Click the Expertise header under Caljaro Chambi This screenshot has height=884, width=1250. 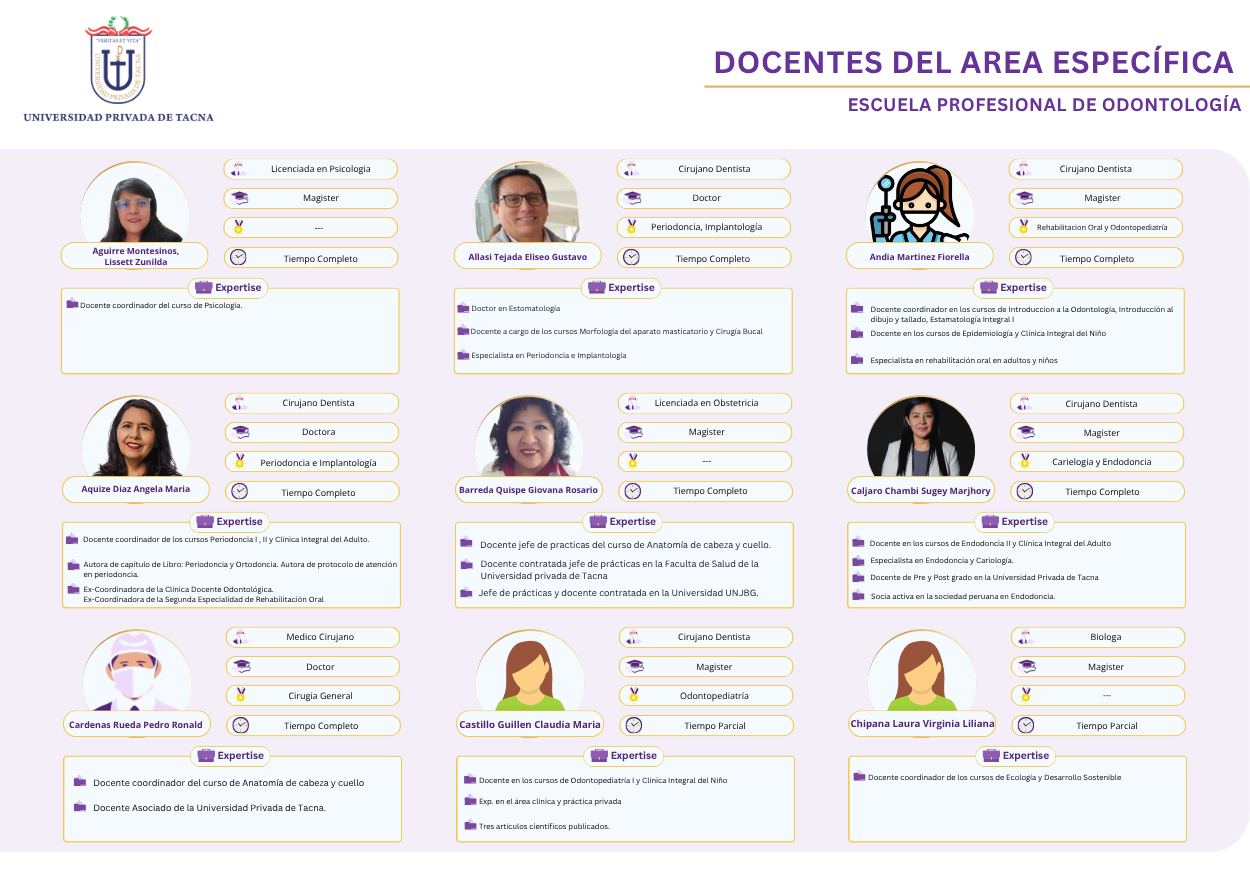[1015, 521]
